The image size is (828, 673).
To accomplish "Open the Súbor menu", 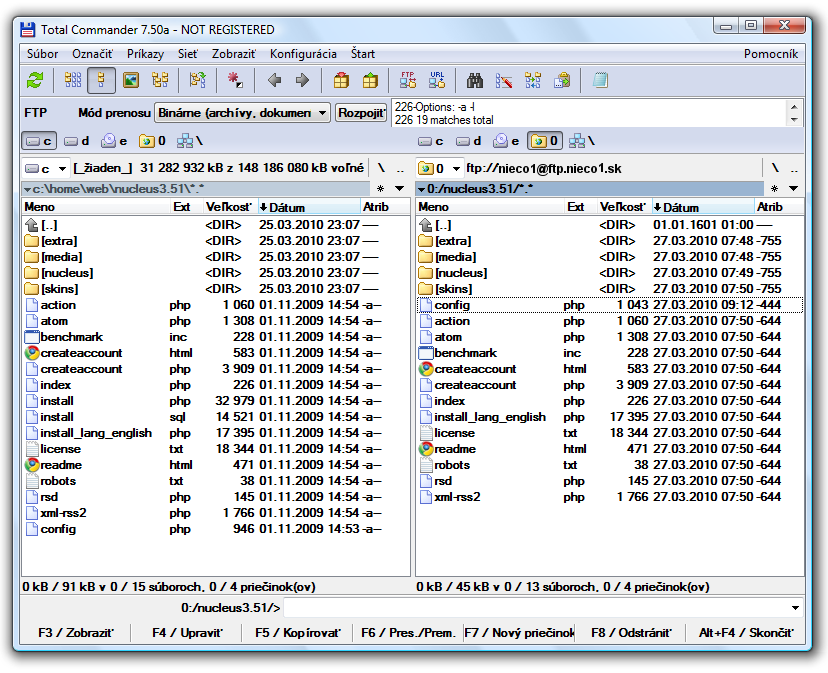I will tap(43, 54).
